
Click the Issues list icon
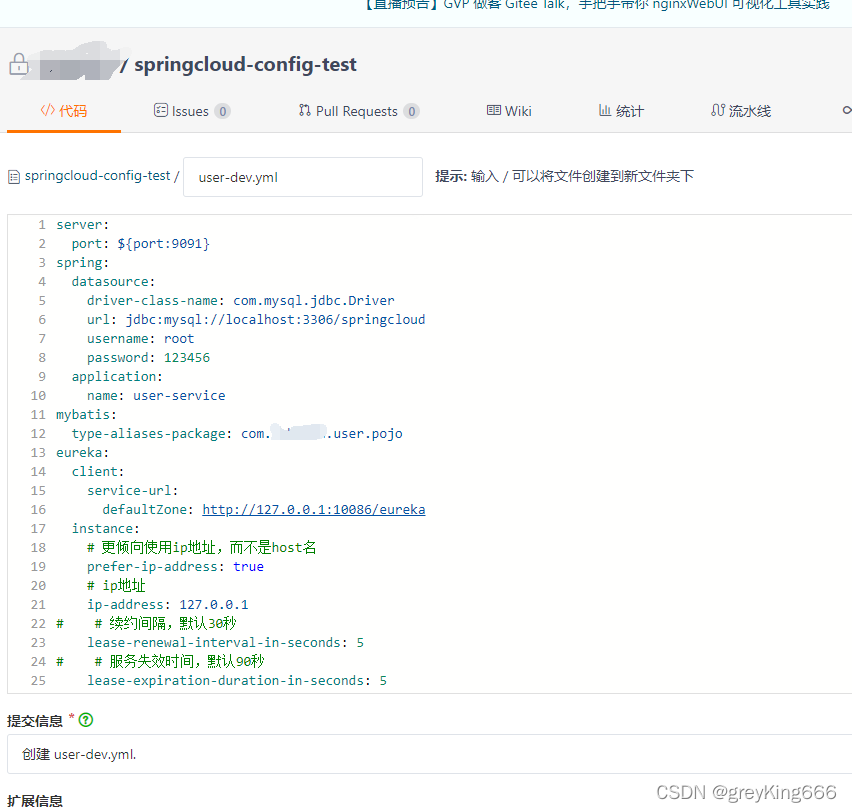(x=161, y=110)
